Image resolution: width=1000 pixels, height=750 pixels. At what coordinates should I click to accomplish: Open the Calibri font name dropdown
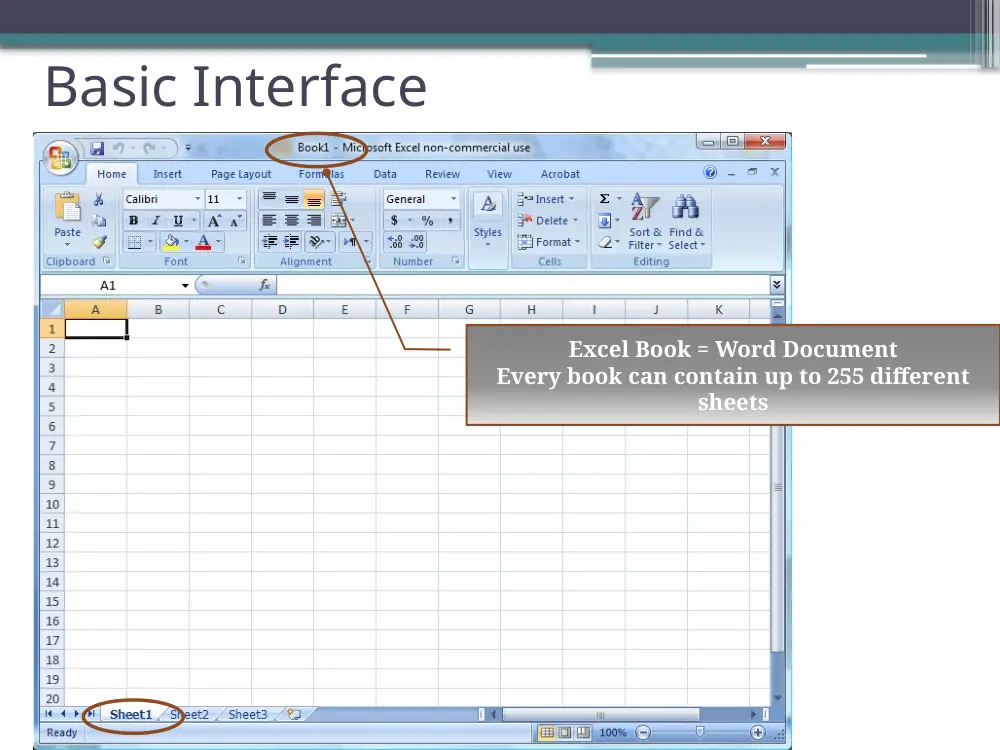coord(197,199)
